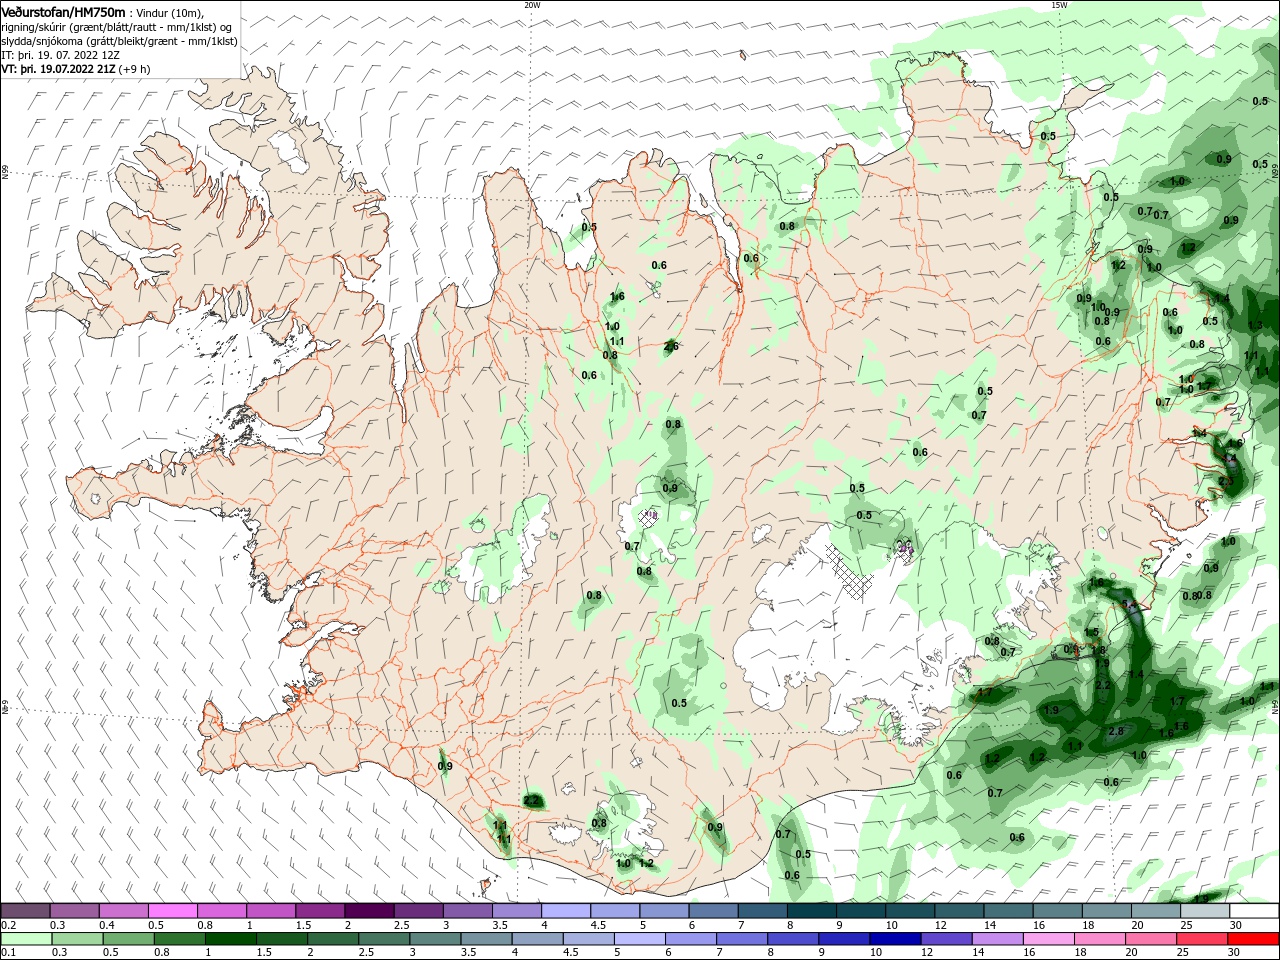Screen dimensions: 1280x960
Task: Click the '2.8' precipitation value in southeast
Action: tap(1117, 731)
